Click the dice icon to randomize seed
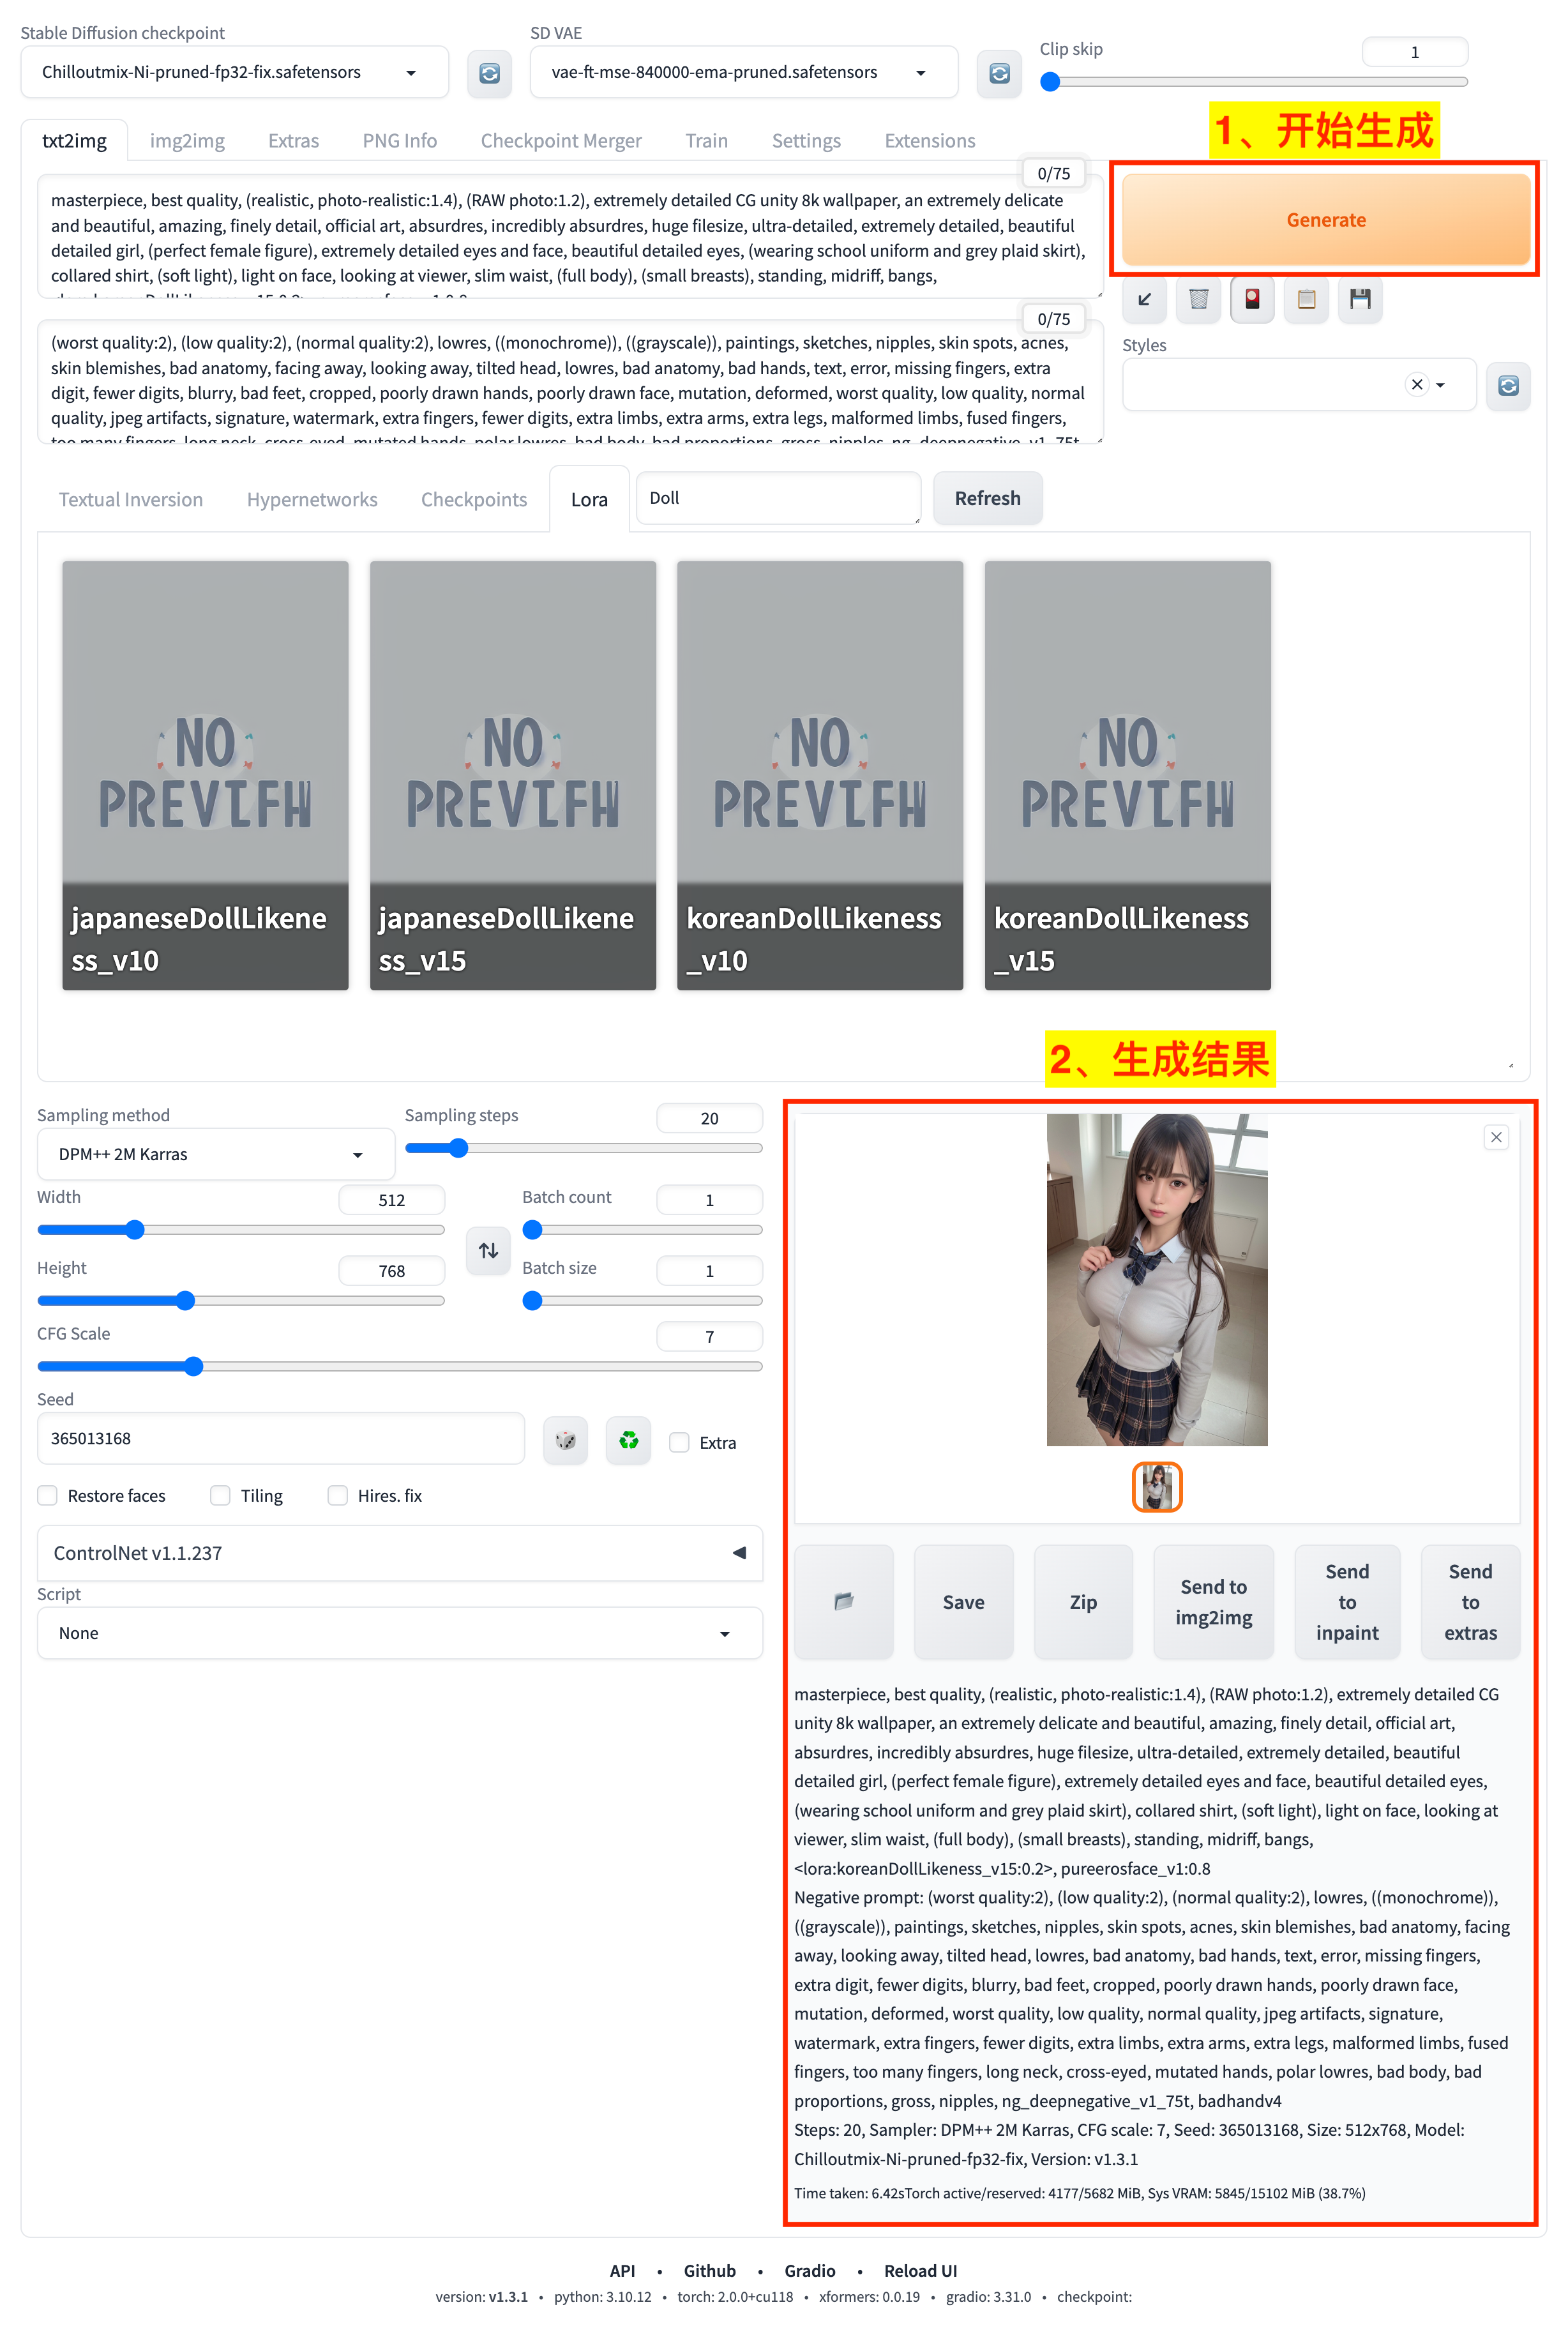Screen dimensions: 1568x2328 pos(566,1440)
